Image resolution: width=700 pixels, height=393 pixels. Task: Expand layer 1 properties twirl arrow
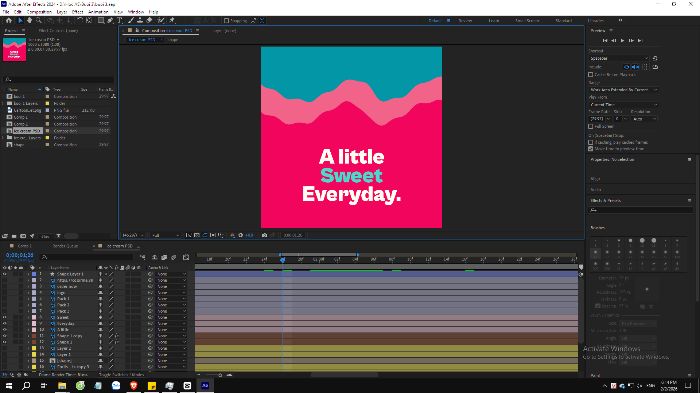[x=29, y=274]
